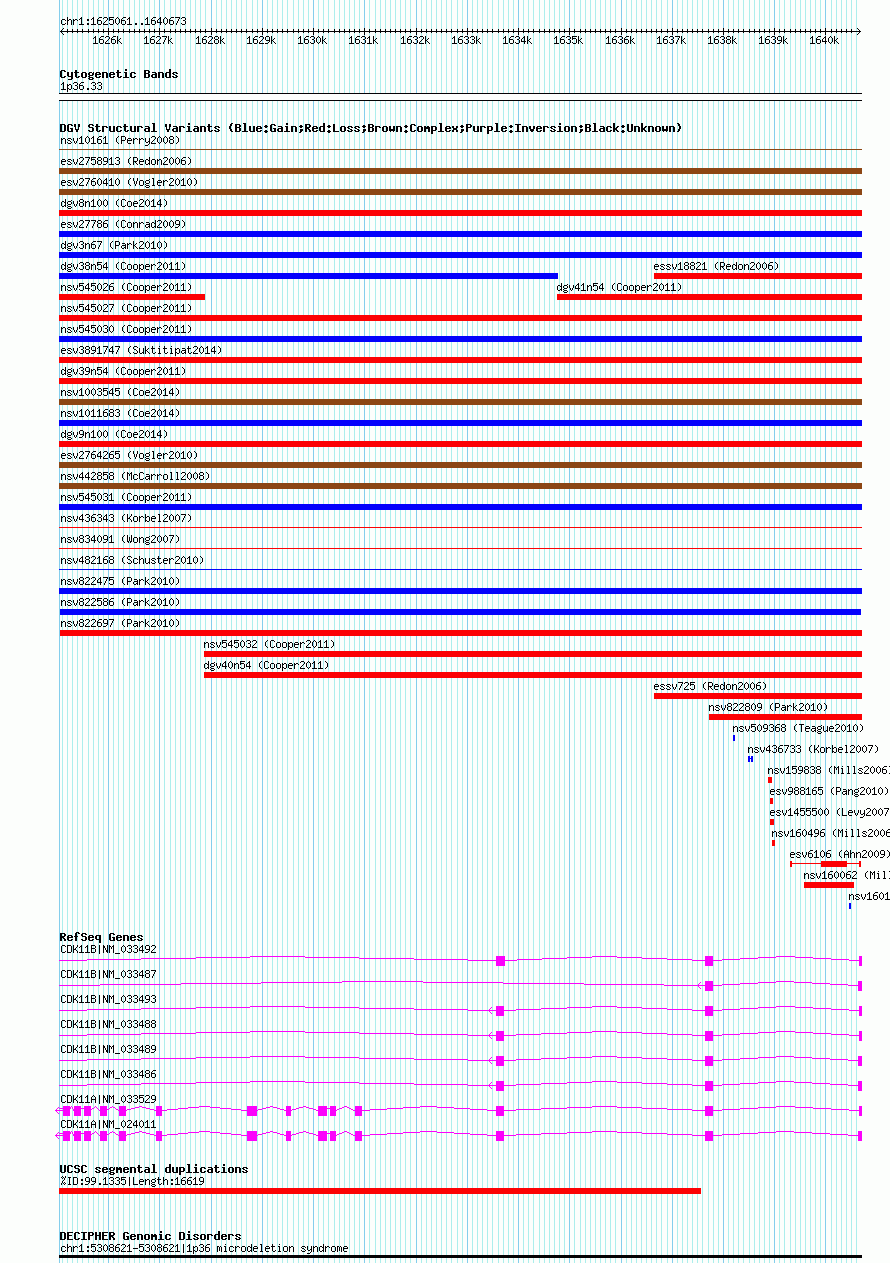
Task: Open nsv442858 (McCarroll2008) variant entry
Action: 135,476
